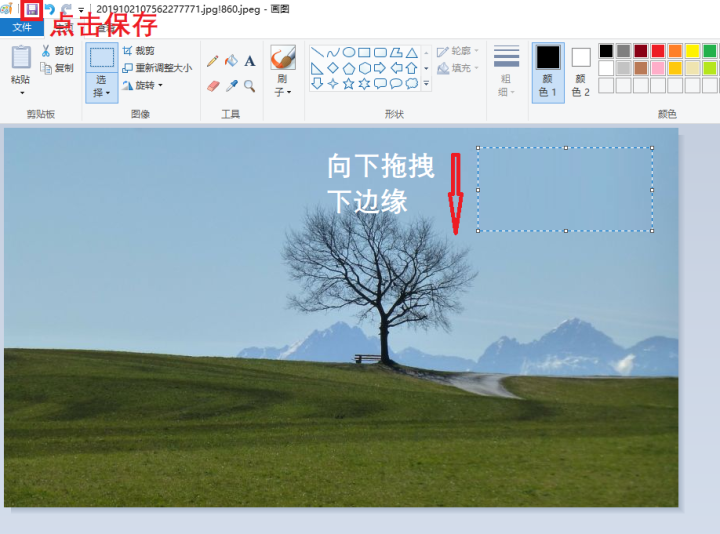
Task: Choose the Six-point star shape
Action: click(364, 84)
